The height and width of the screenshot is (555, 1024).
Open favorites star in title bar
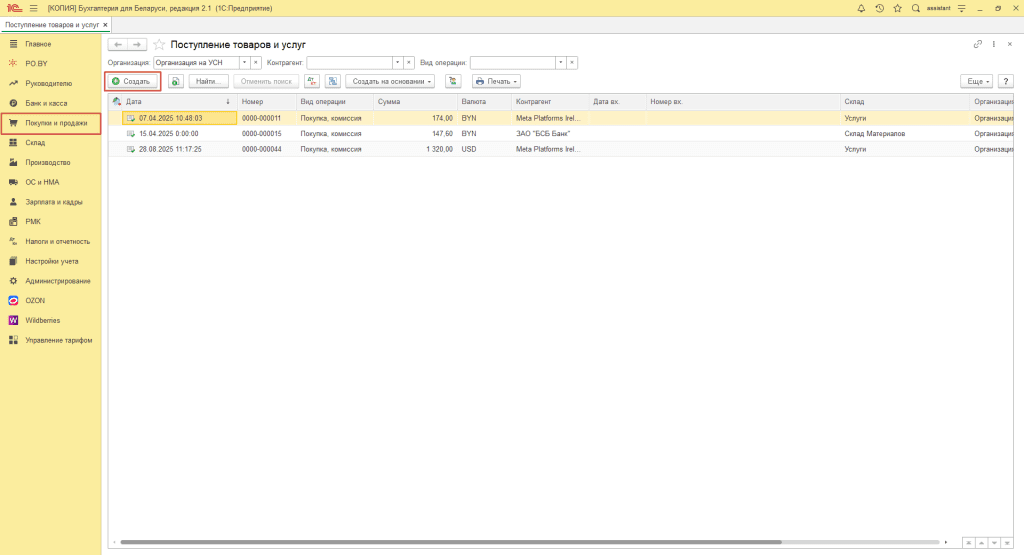(x=897, y=8)
